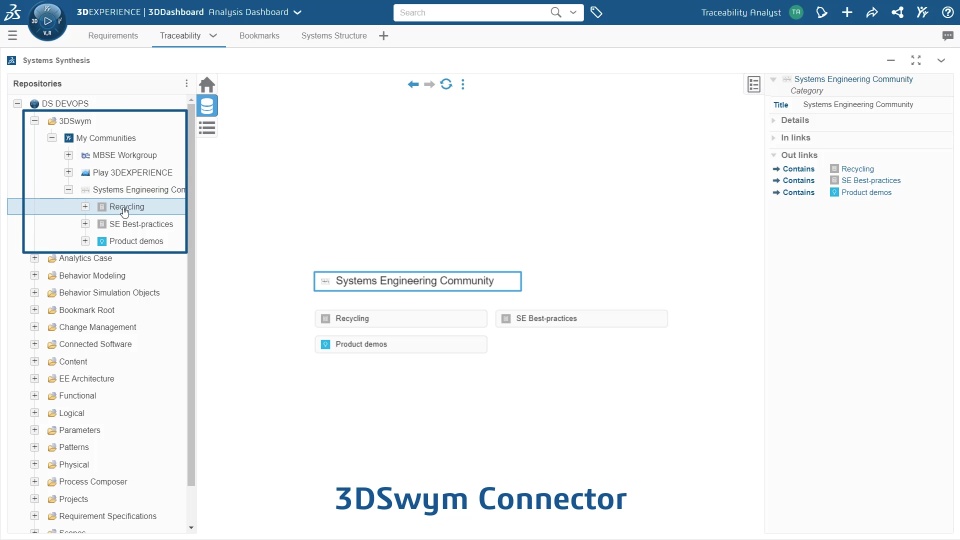Click the Recycling out link
Viewport: 960px width, 540px height.
pyautogui.click(x=857, y=168)
